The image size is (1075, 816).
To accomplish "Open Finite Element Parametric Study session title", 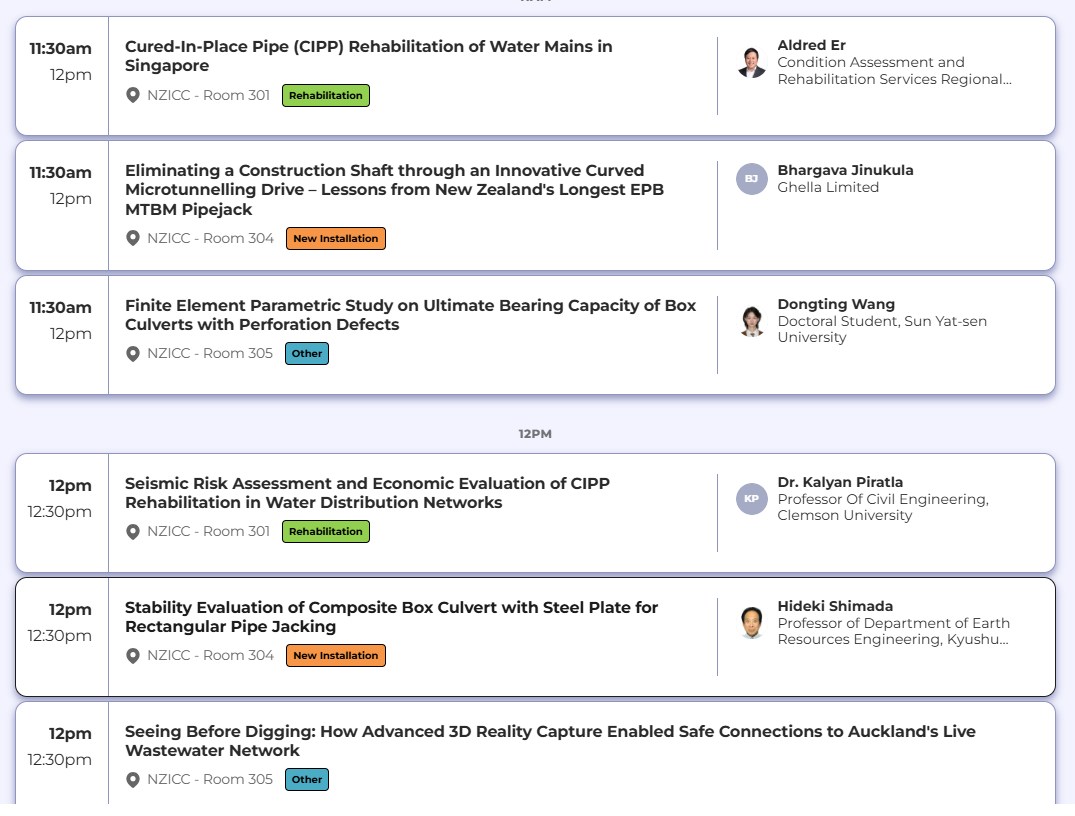I will point(410,315).
